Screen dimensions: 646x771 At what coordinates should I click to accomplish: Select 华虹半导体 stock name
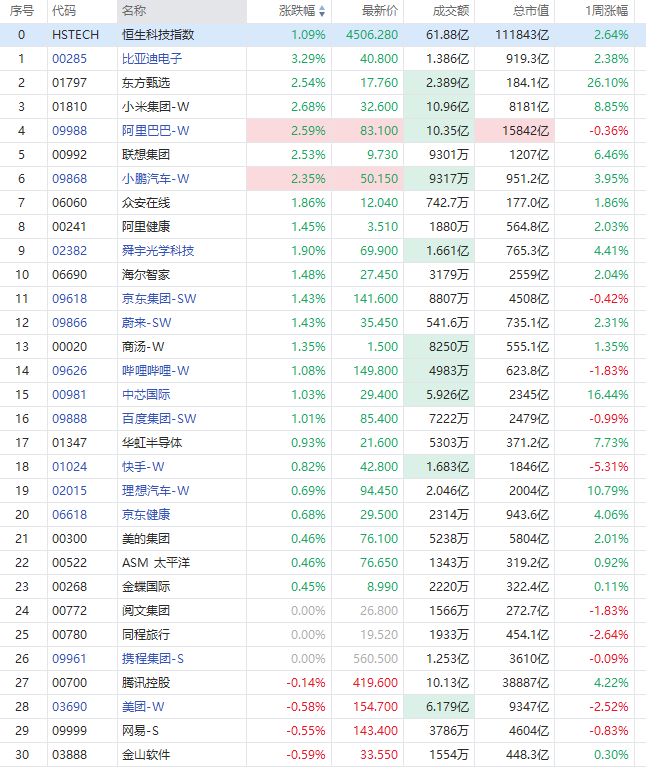tap(152, 443)
